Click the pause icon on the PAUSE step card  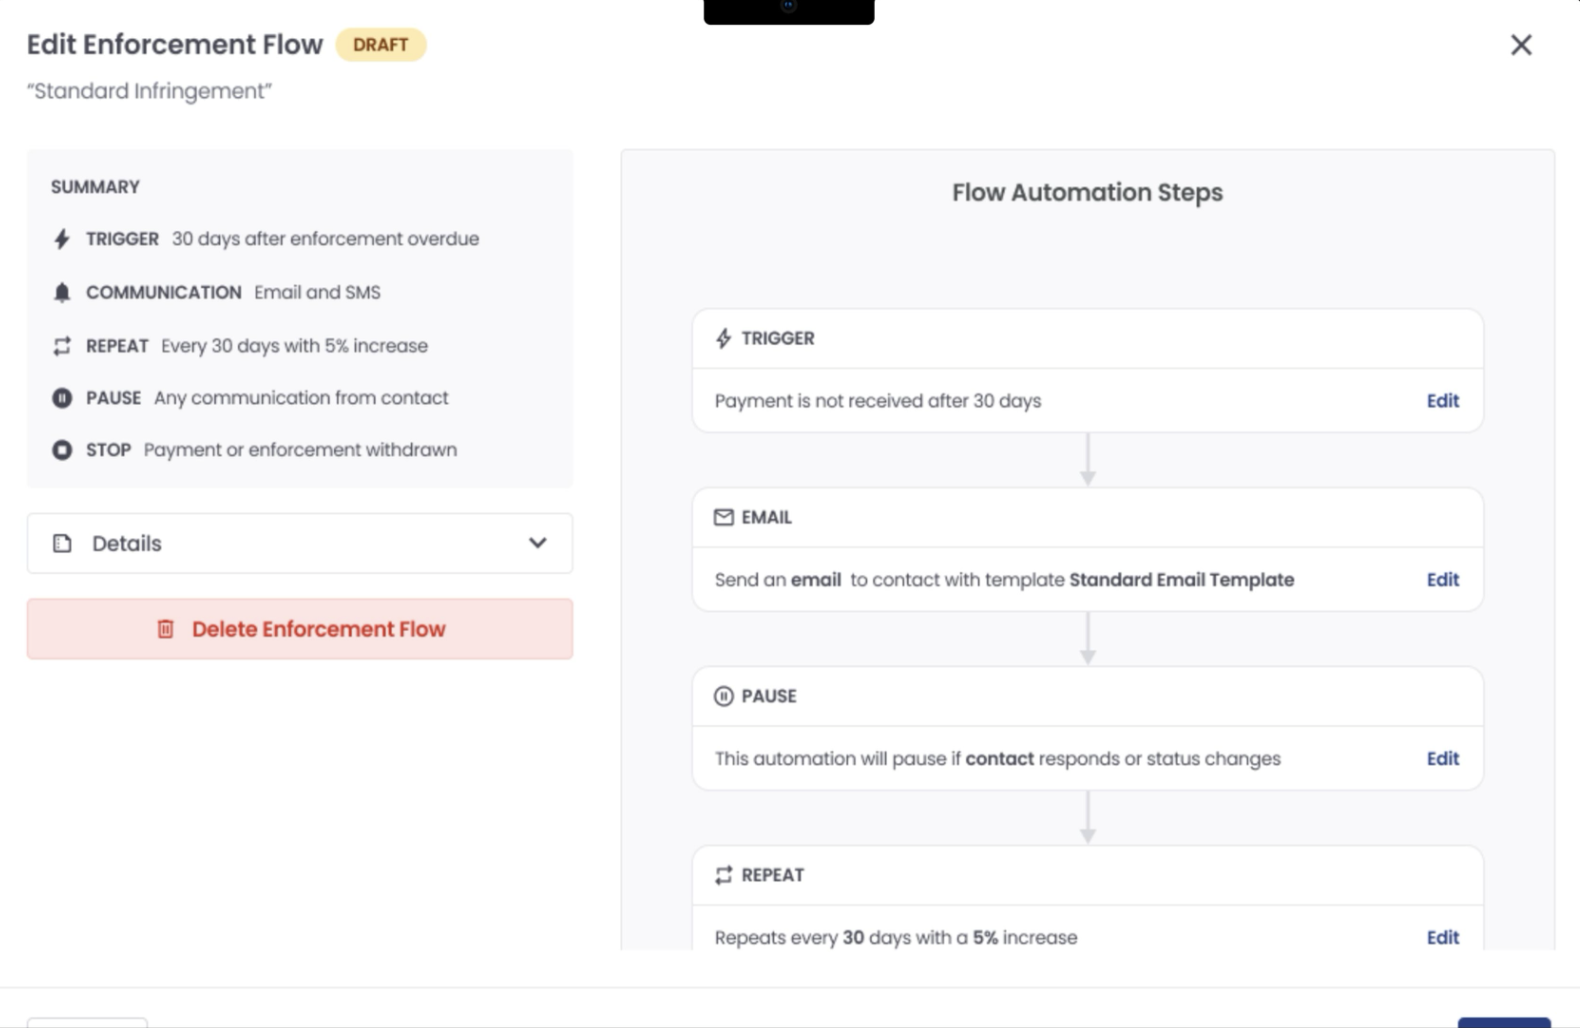pos(722,696)
